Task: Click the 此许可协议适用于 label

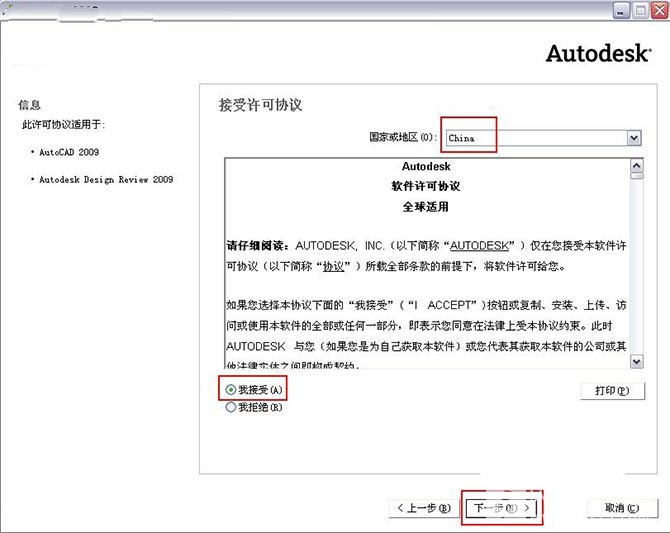Action: coord(63,124)
